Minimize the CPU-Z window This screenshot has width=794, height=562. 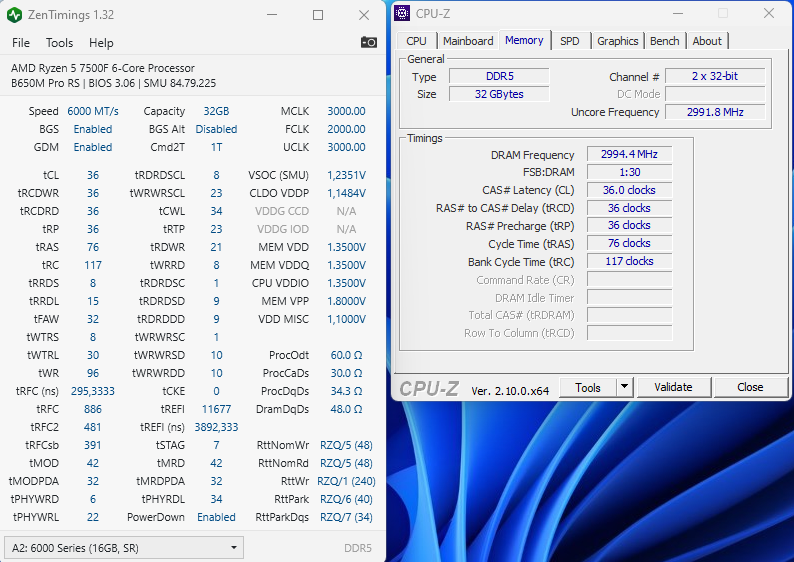coord(678,14)
